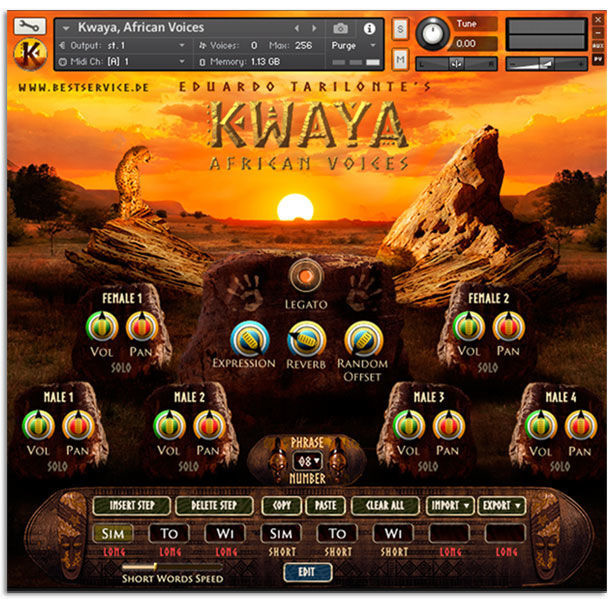Solo the instrument with S button

(400, 29)
